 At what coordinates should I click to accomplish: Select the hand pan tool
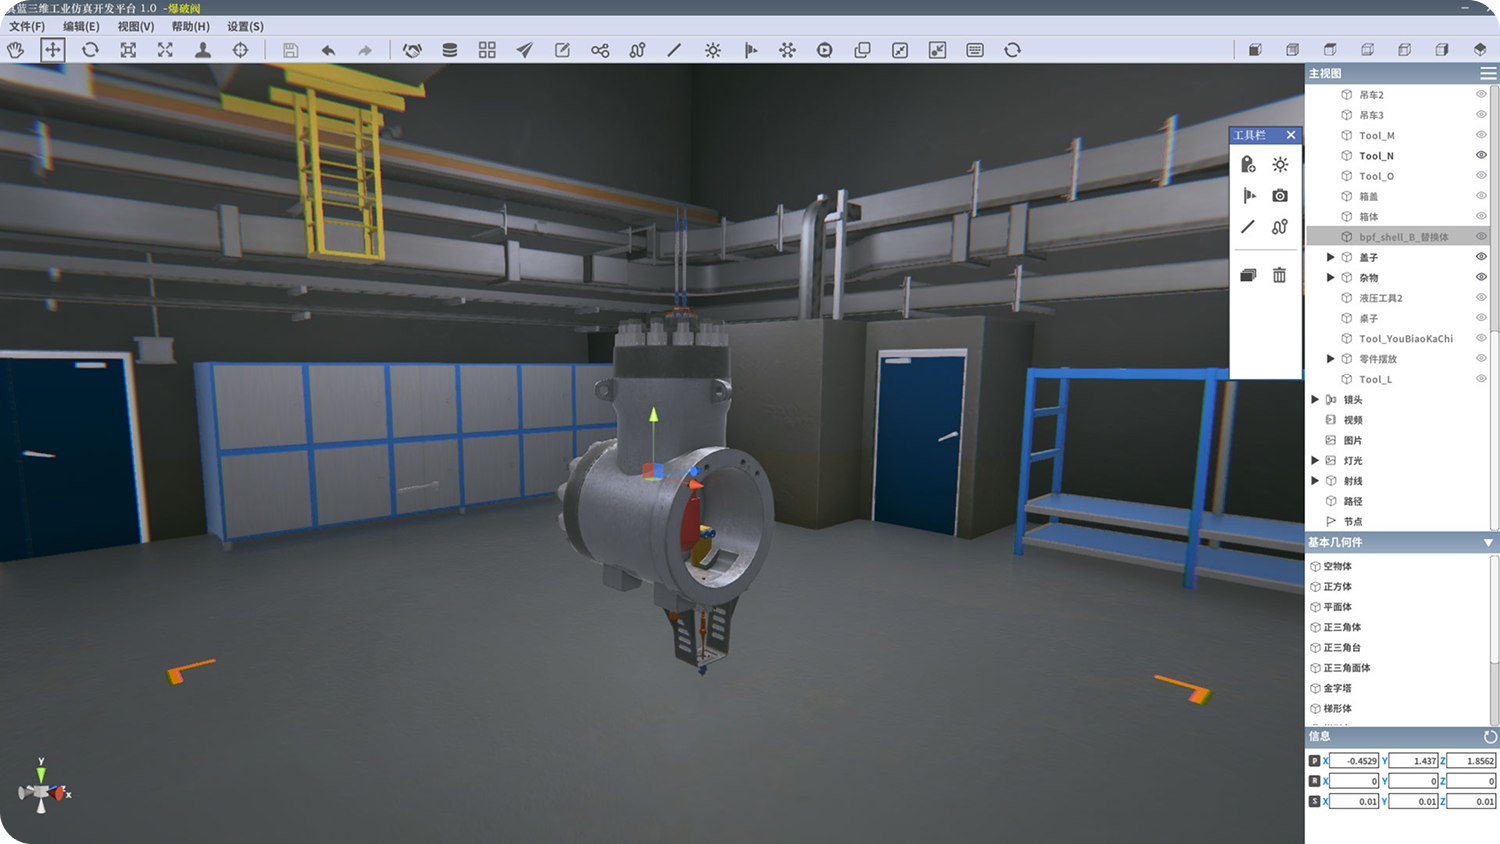point(15,50)
